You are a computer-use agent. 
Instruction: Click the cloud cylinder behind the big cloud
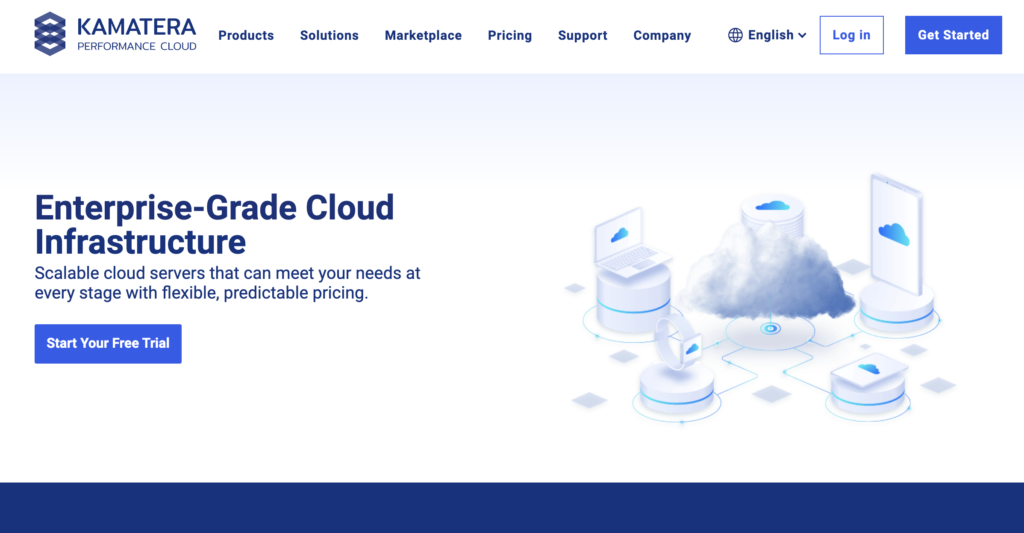[x=772, y=209]
